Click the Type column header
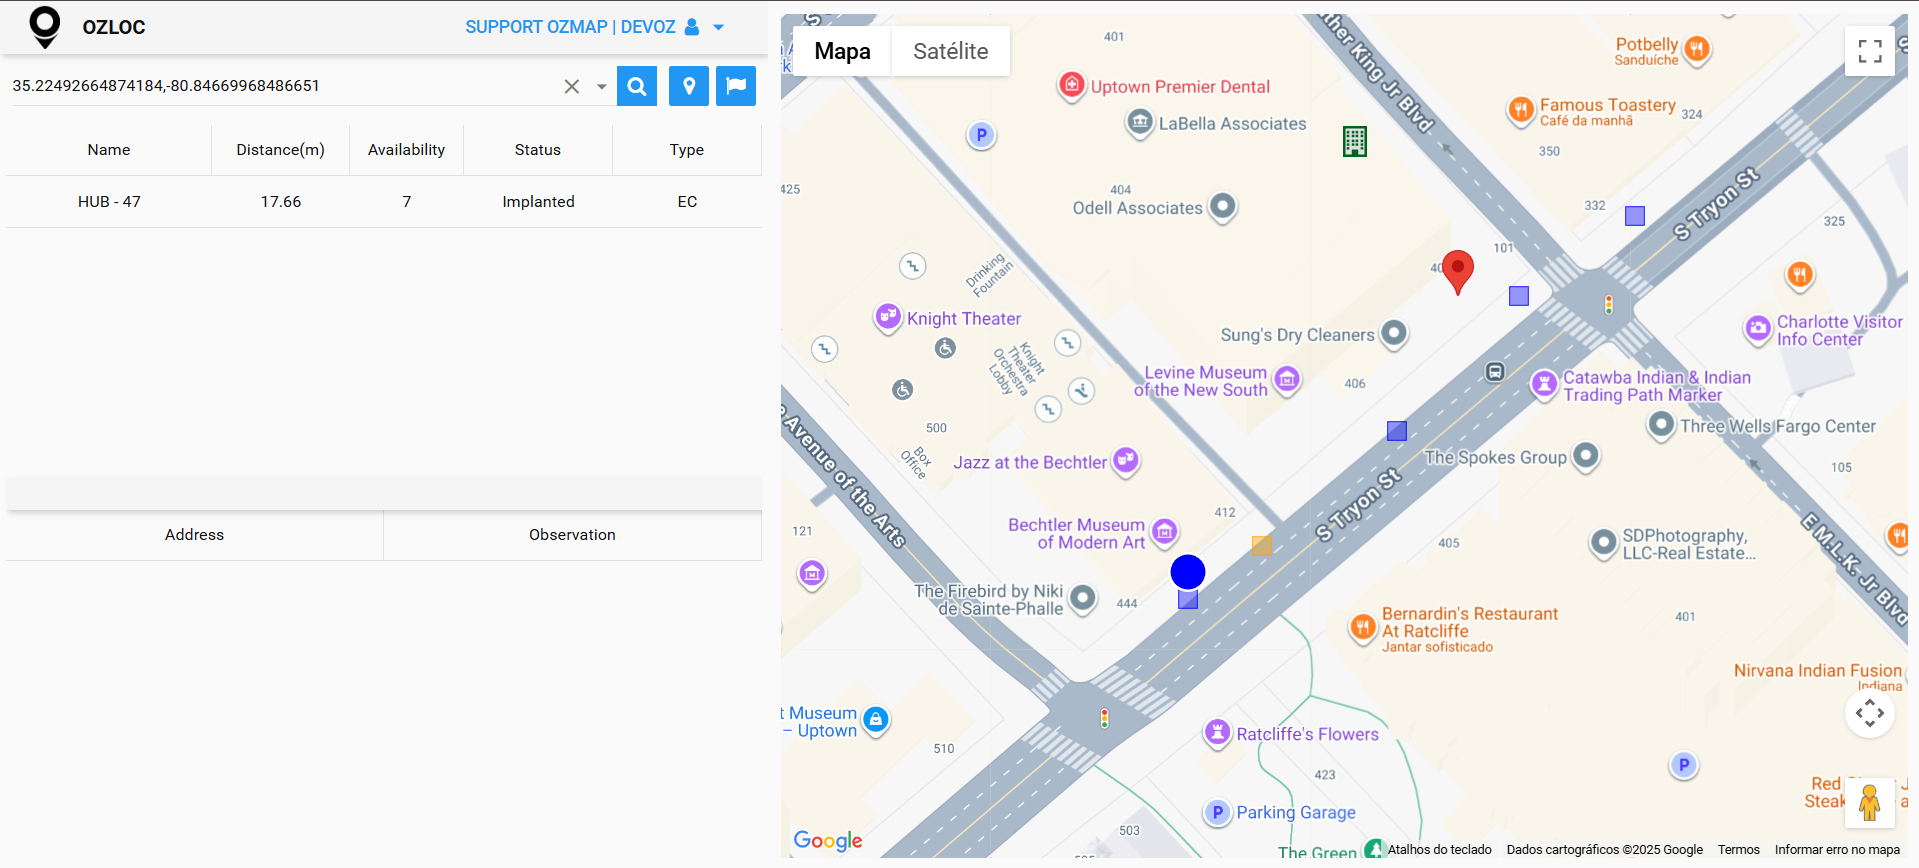This screenshot has width=1919, height=868. point(687,150)
